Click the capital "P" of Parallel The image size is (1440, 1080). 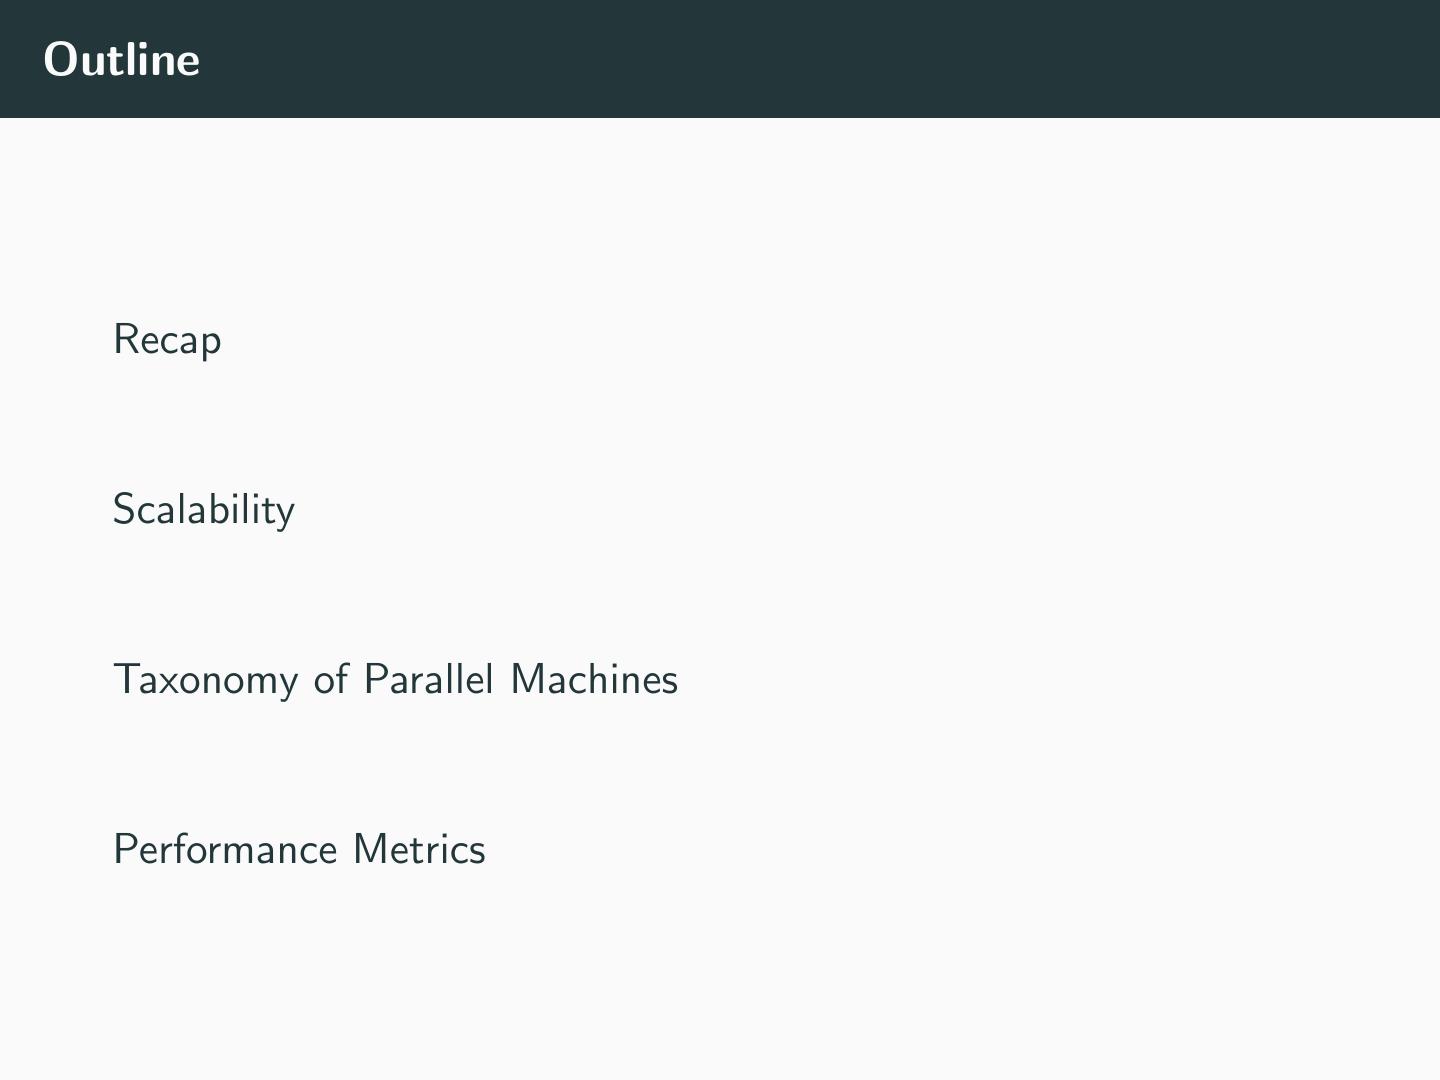374,680
